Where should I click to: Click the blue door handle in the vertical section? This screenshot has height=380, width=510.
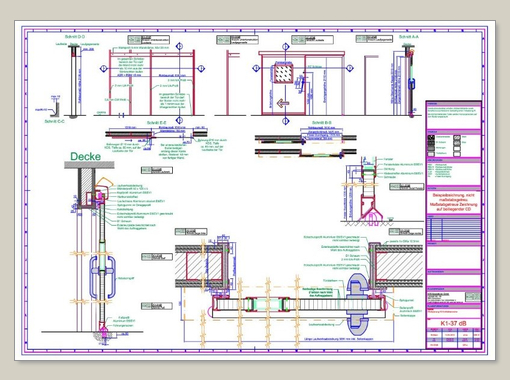(x=102, y=277)
